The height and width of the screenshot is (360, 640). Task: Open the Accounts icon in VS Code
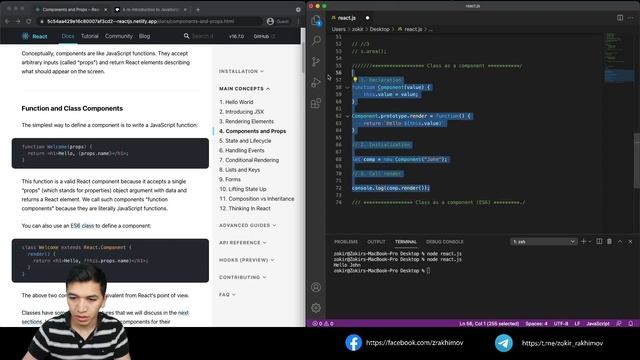click(x=316, y=287)
